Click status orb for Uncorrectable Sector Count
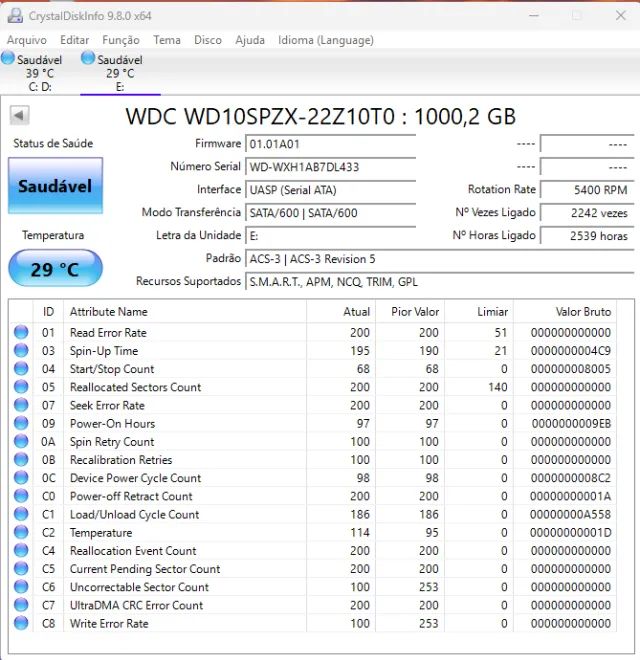640x660 pixels. 21,586
